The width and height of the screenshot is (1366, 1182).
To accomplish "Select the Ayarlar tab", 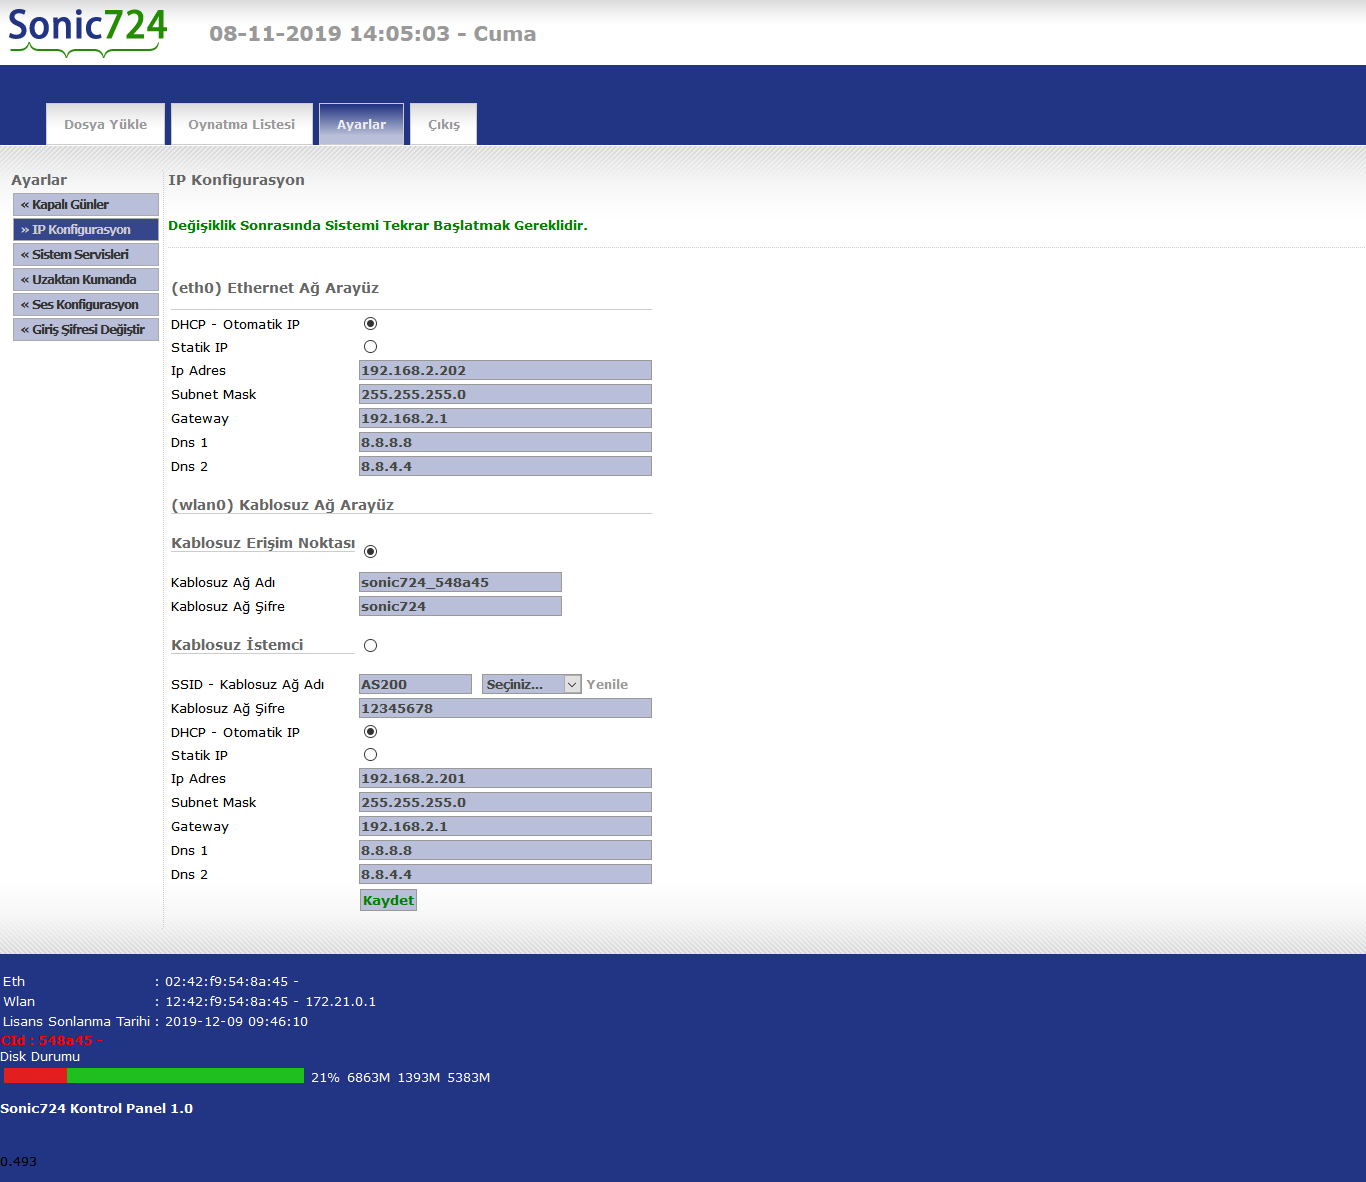I will (361, 124).
